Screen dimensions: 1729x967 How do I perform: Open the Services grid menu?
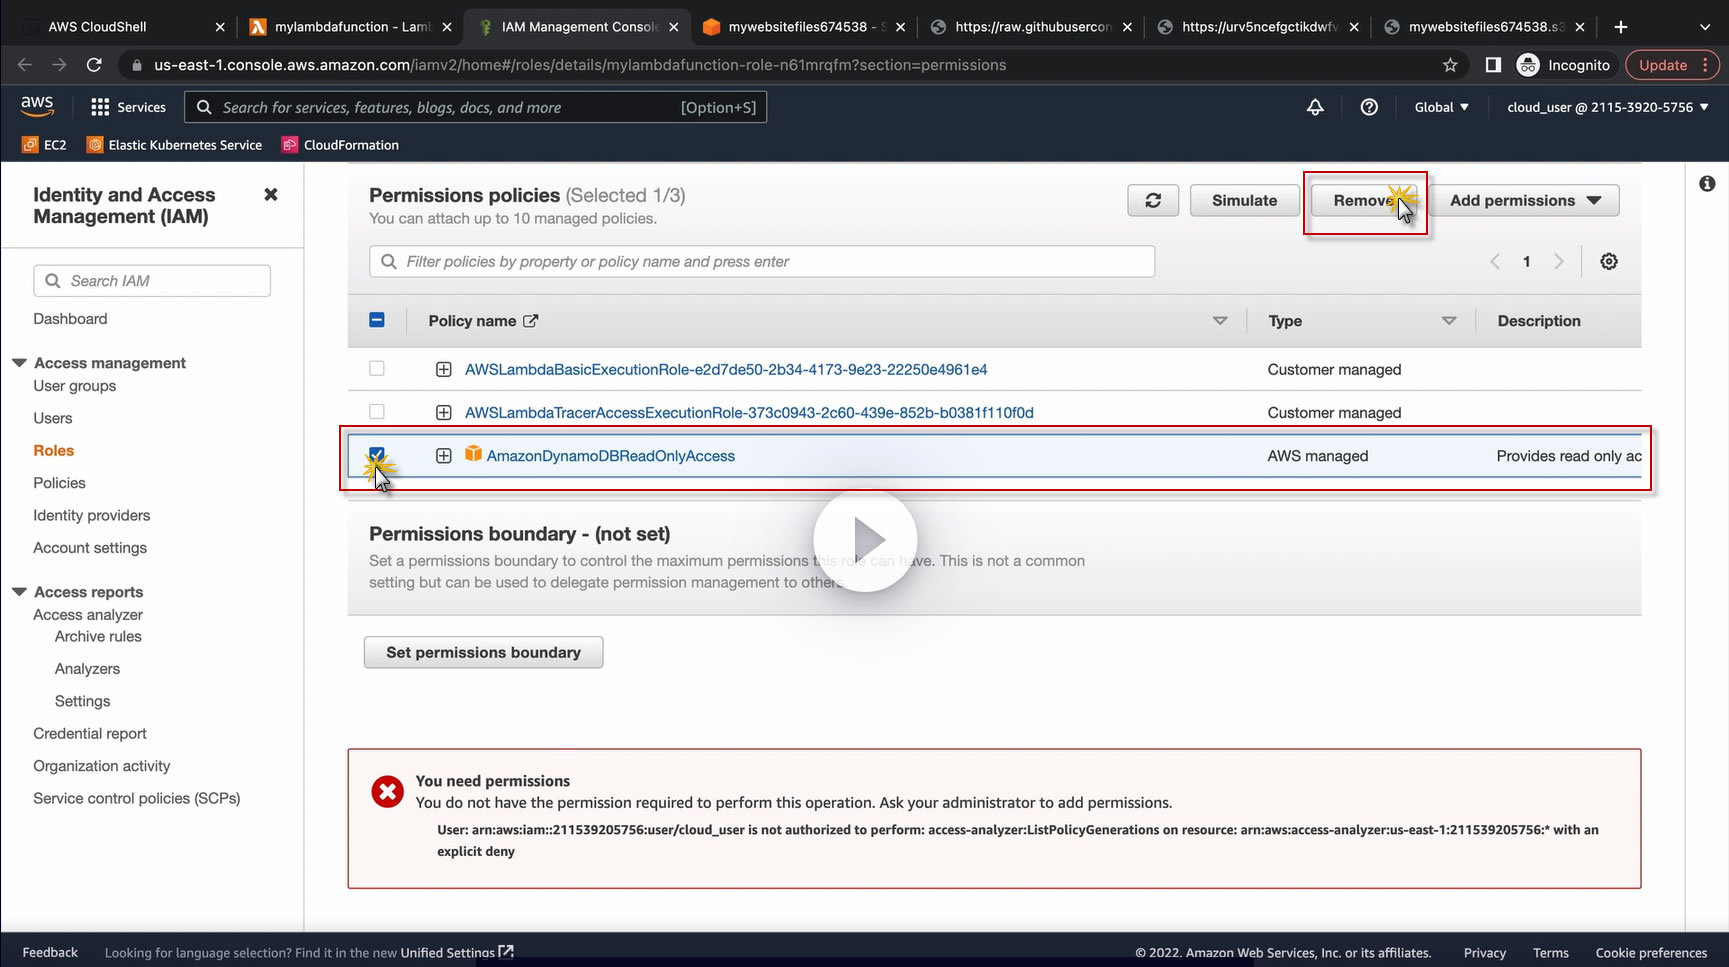(x=128, y=107)
